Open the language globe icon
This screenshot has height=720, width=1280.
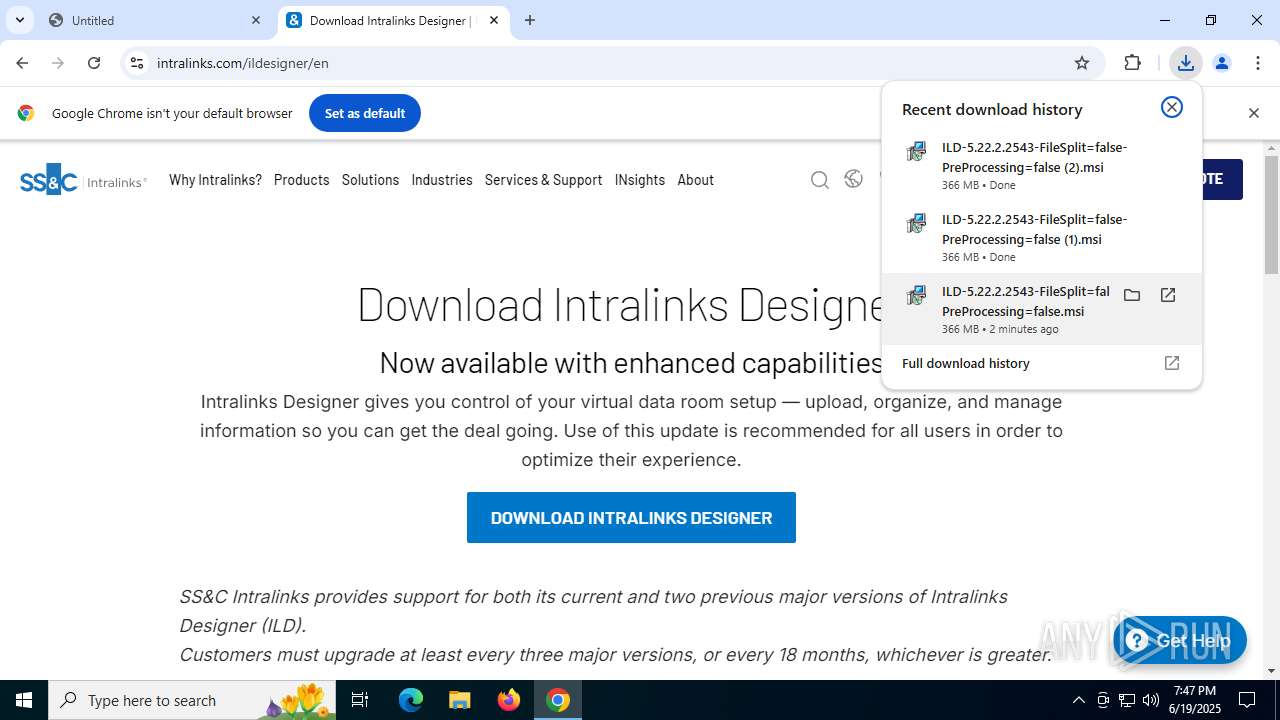[853, 179]
